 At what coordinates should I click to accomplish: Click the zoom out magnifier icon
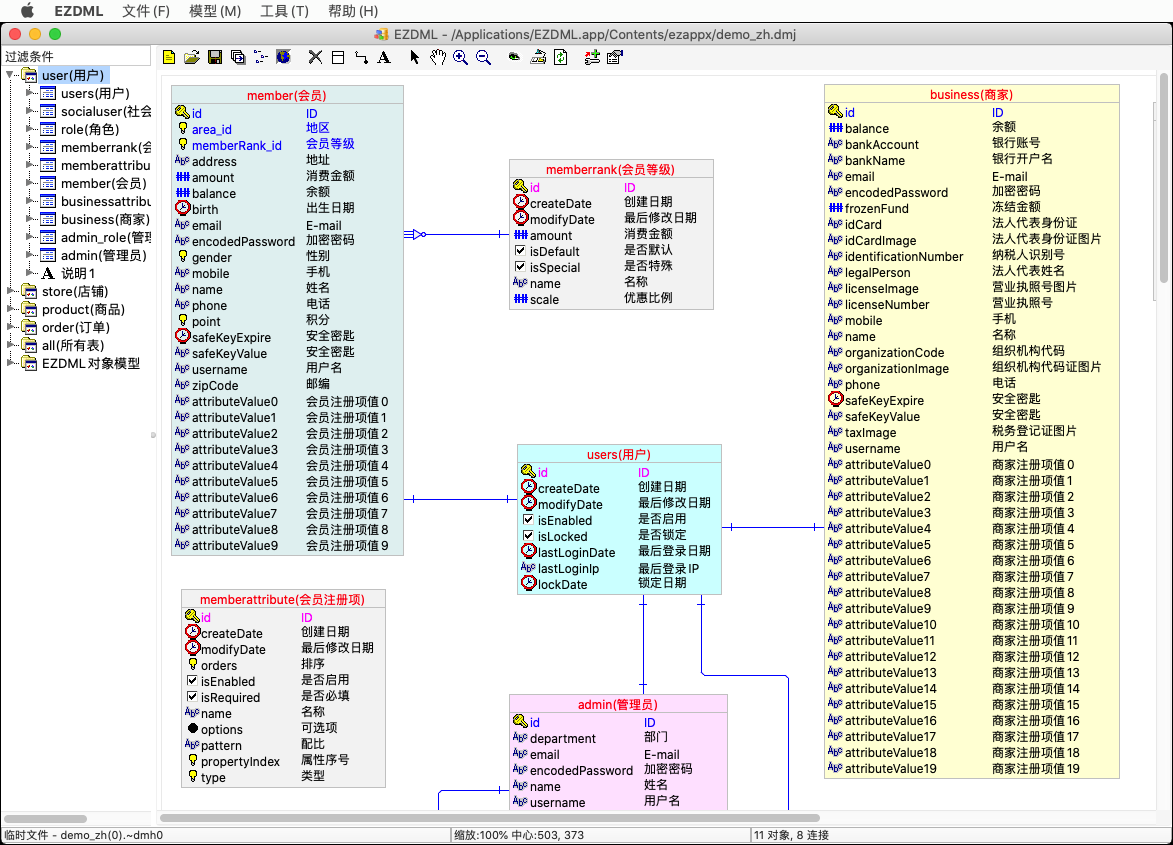tap(484, 58)
